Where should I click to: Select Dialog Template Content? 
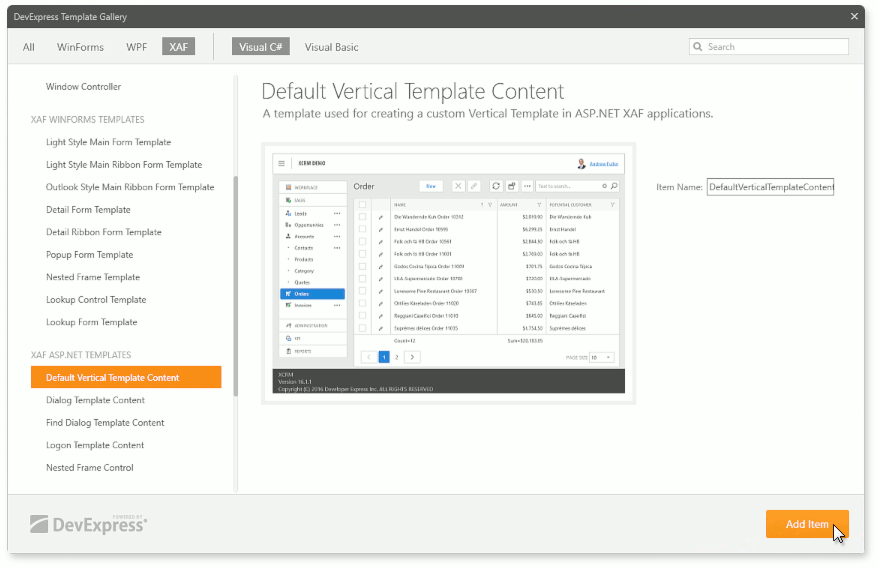click(x=95, y=400)
